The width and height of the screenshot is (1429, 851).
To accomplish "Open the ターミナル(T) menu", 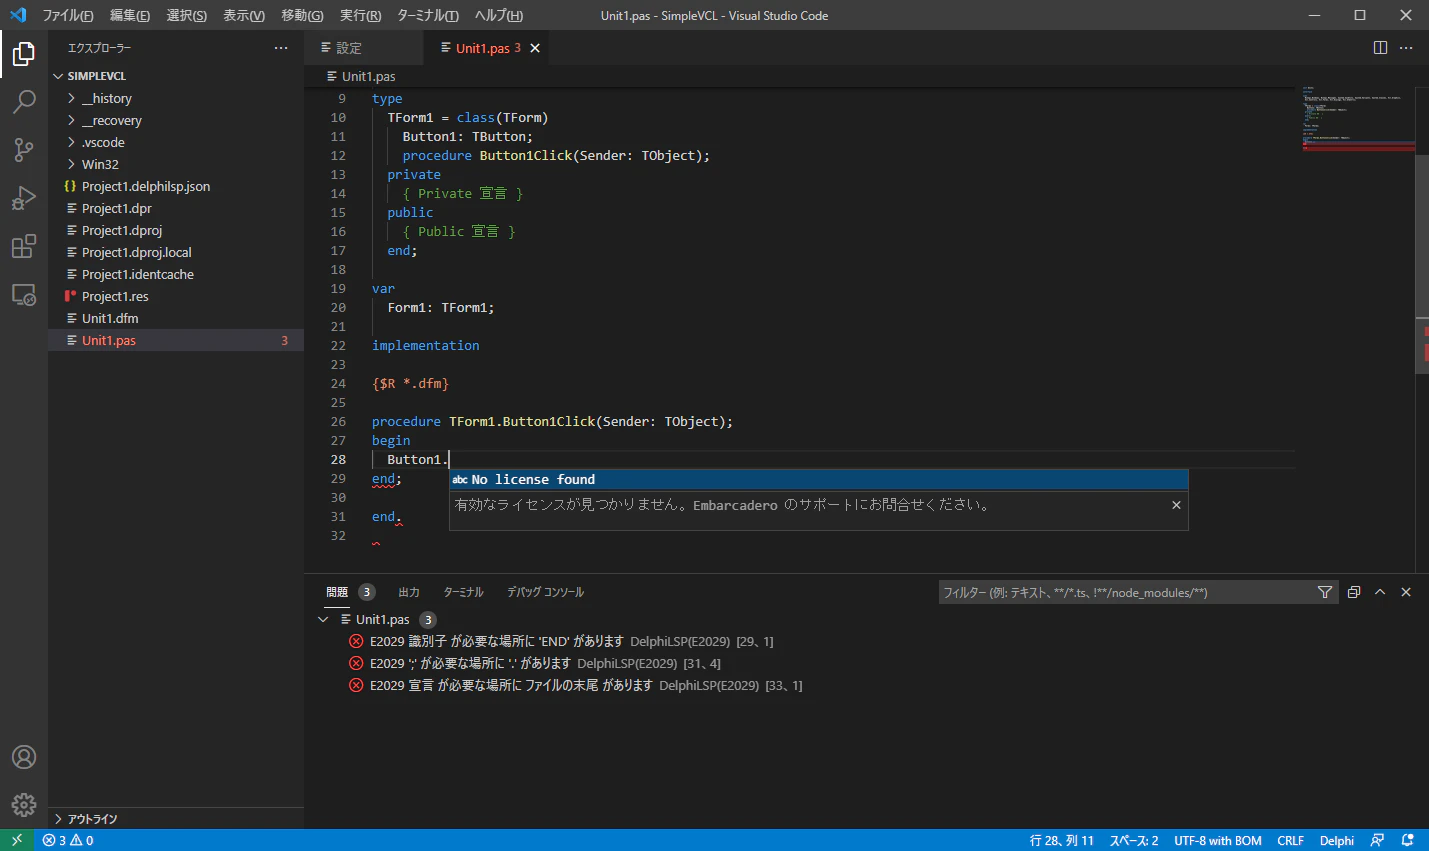I will pyautogui.click(x=428, y=15).
